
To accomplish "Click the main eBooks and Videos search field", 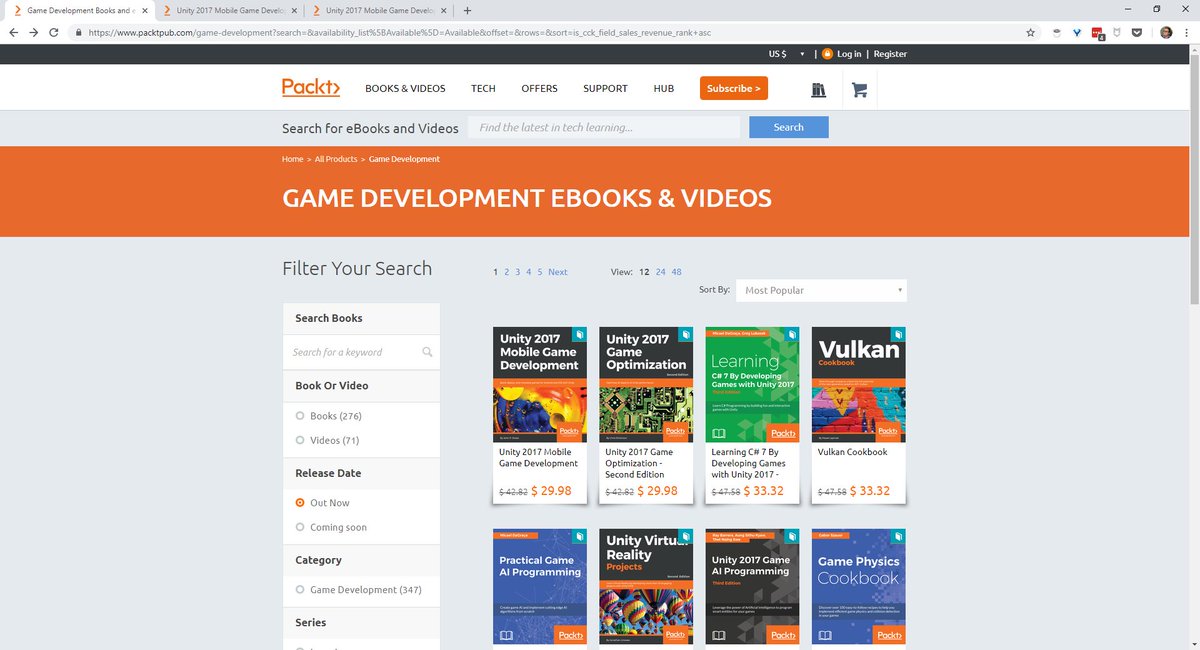I will pyautogui.click(x=604, y=127).
